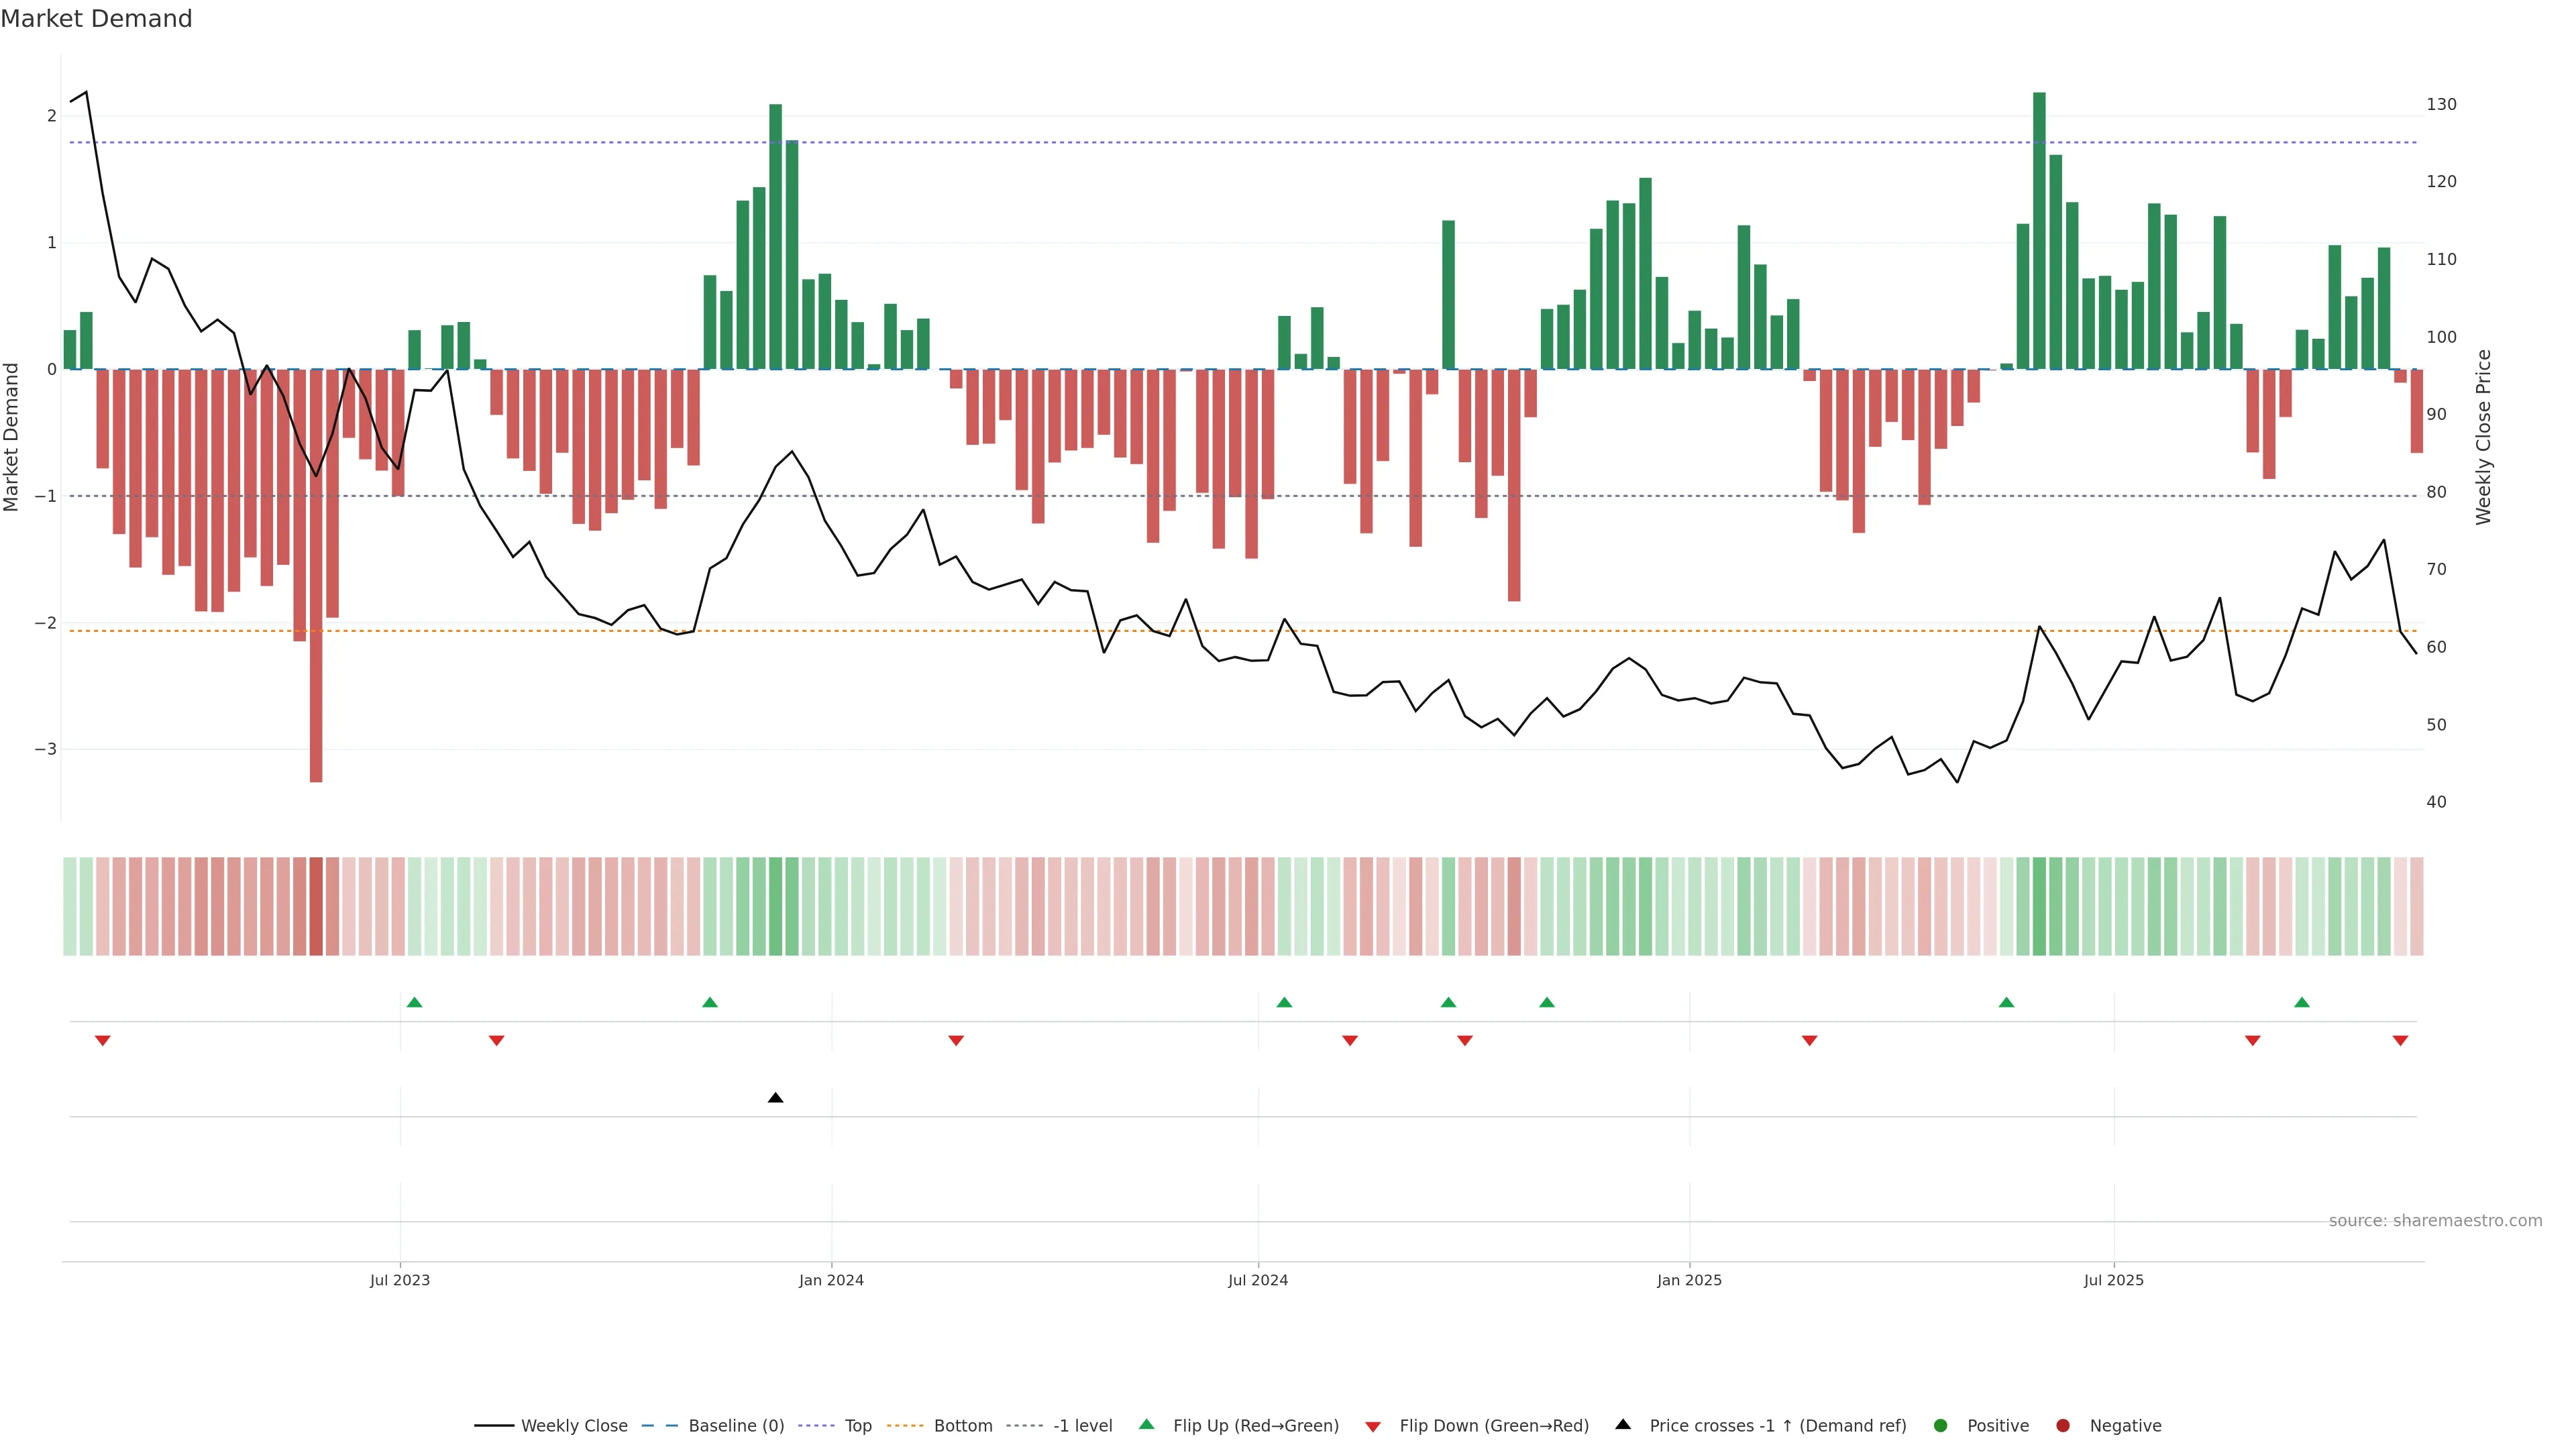2576x1449 pixels.
Task: Hide the Top dotted line via legend
Action: tap(857, 1425)
